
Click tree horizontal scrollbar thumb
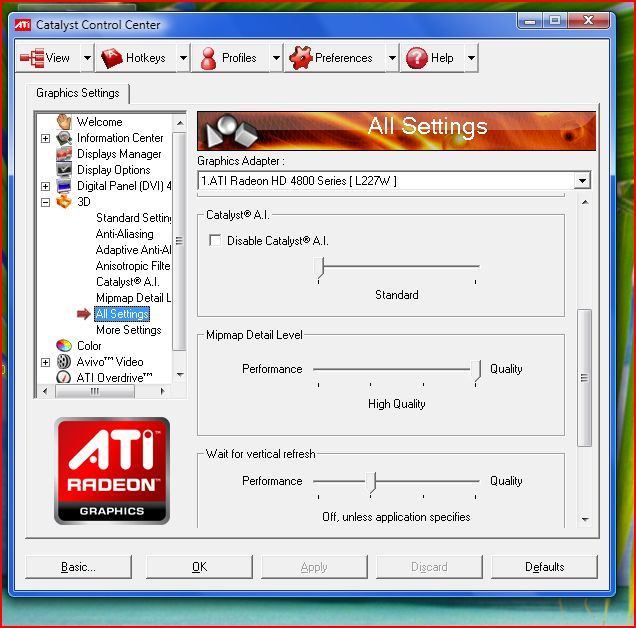[x=95, y=391]
